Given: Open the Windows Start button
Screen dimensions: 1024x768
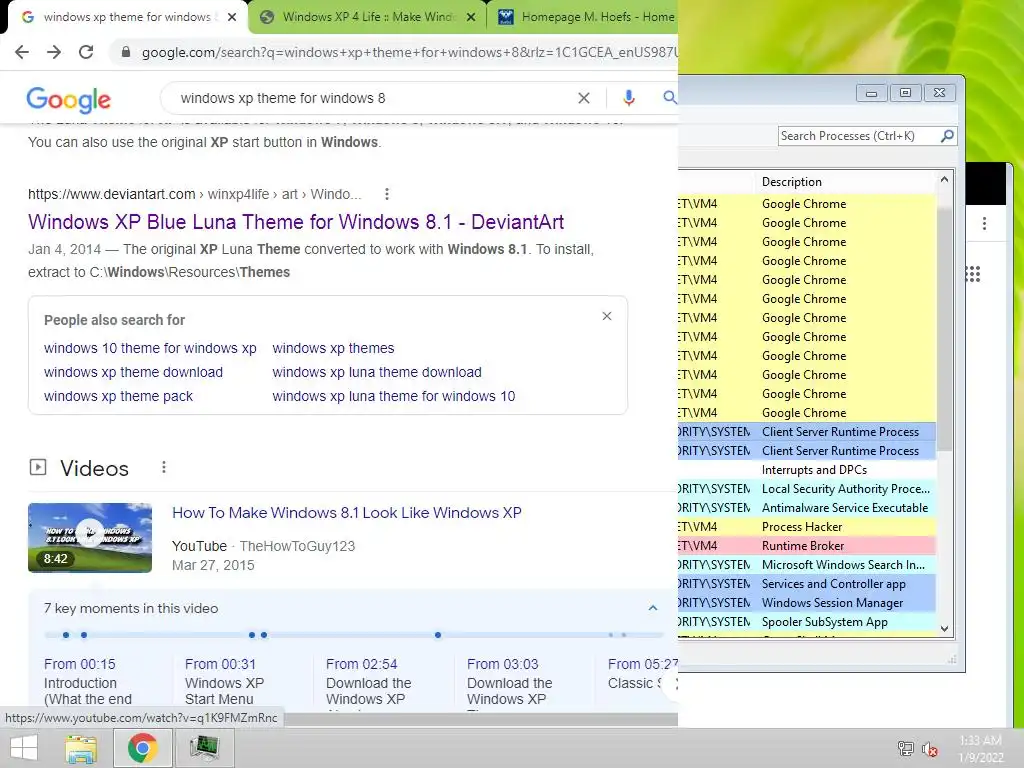Looking at the screenshot, I should coord(24,748).
